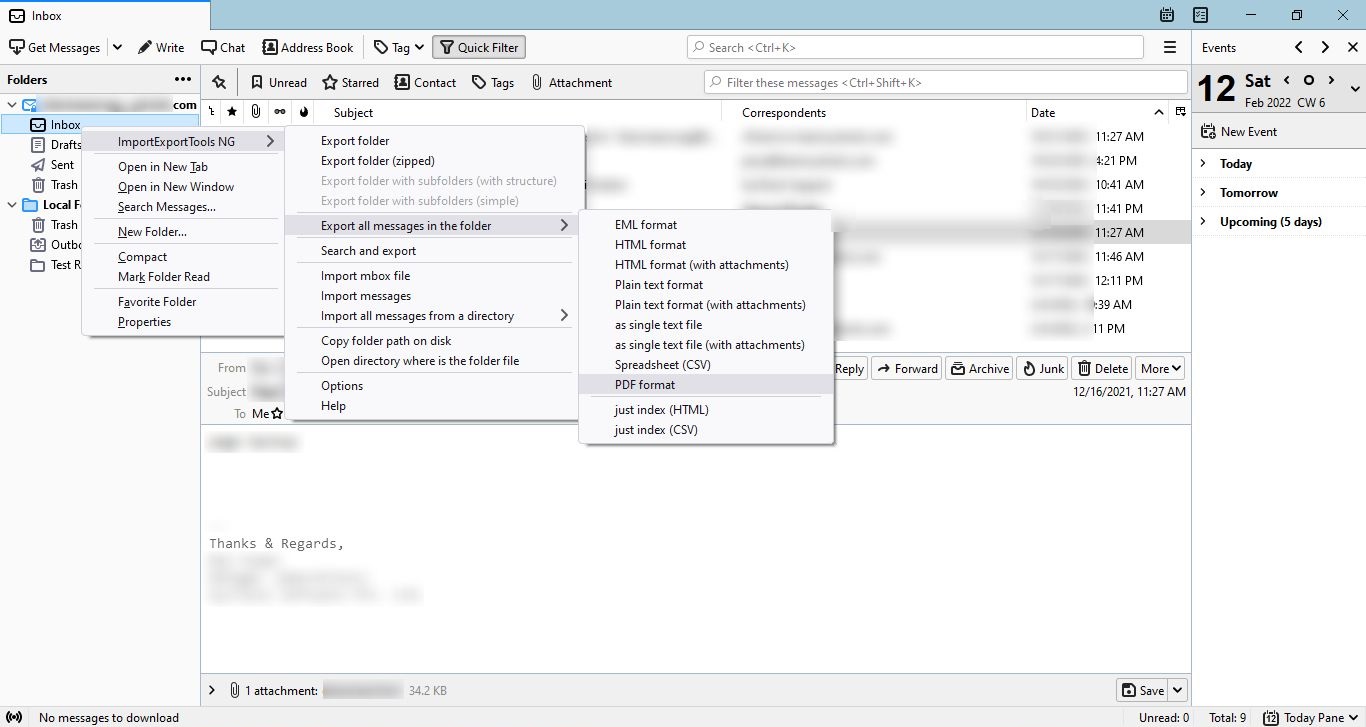Open Save attachment dropdown arrow

1177,690
